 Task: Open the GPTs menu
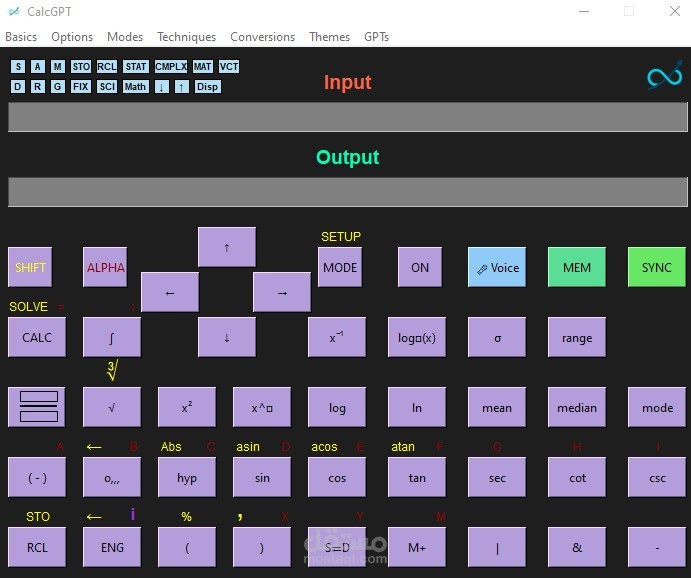pos(376,37)
